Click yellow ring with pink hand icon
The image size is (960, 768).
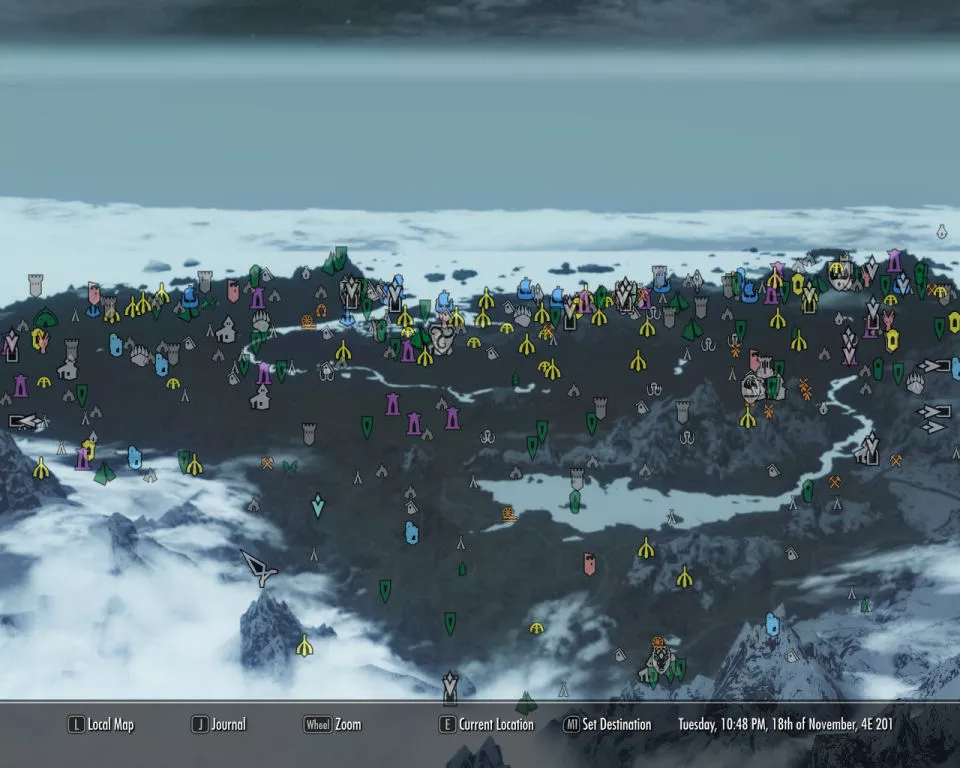click(x=40, y=339)
